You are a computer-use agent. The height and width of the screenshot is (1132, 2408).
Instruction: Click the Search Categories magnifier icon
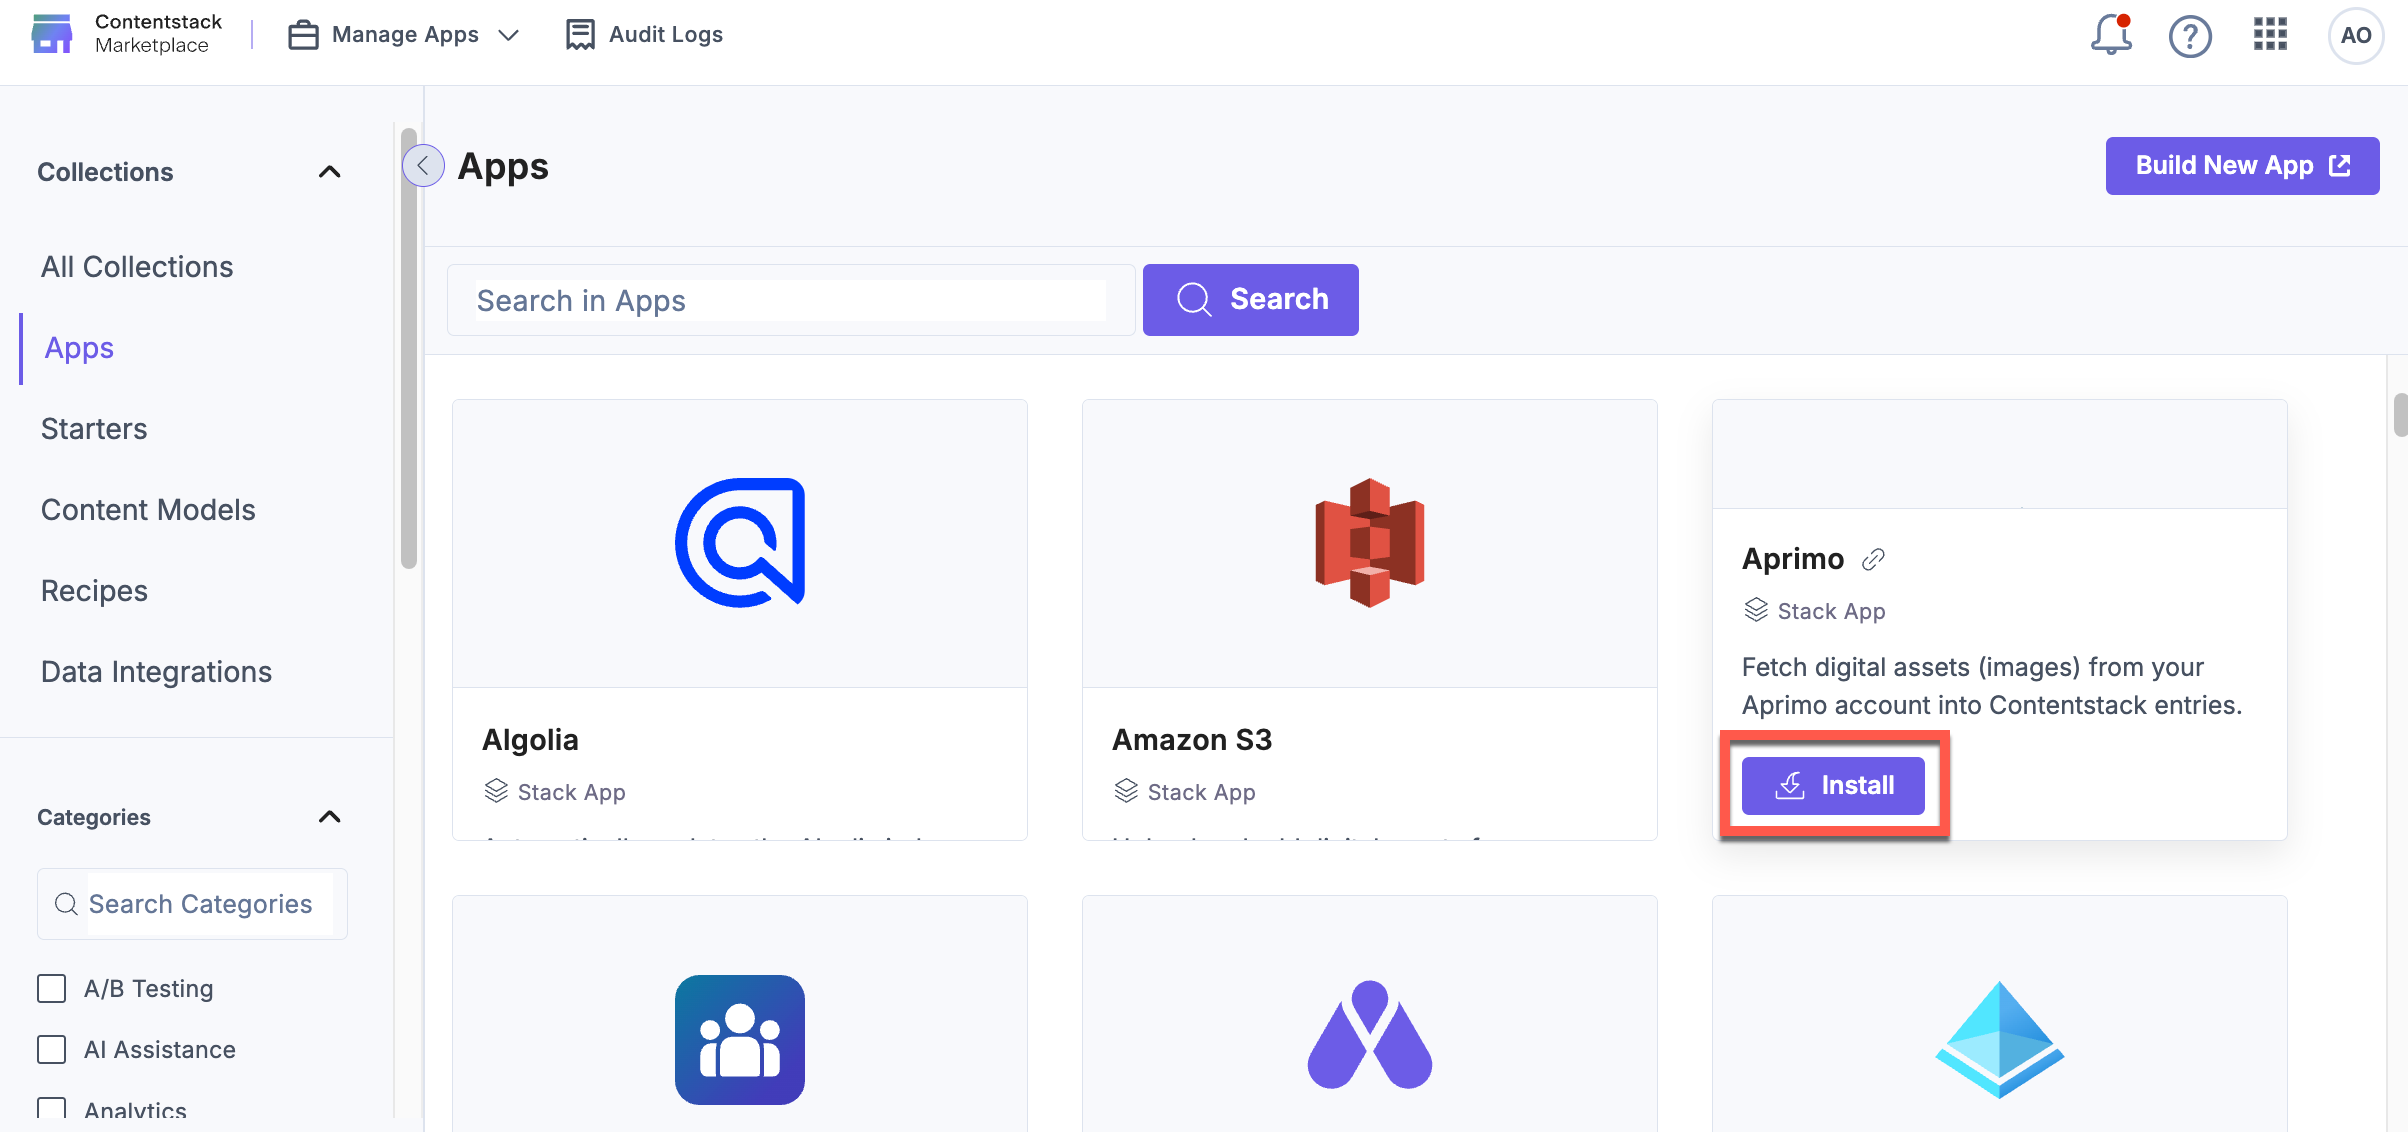[66, 904]
